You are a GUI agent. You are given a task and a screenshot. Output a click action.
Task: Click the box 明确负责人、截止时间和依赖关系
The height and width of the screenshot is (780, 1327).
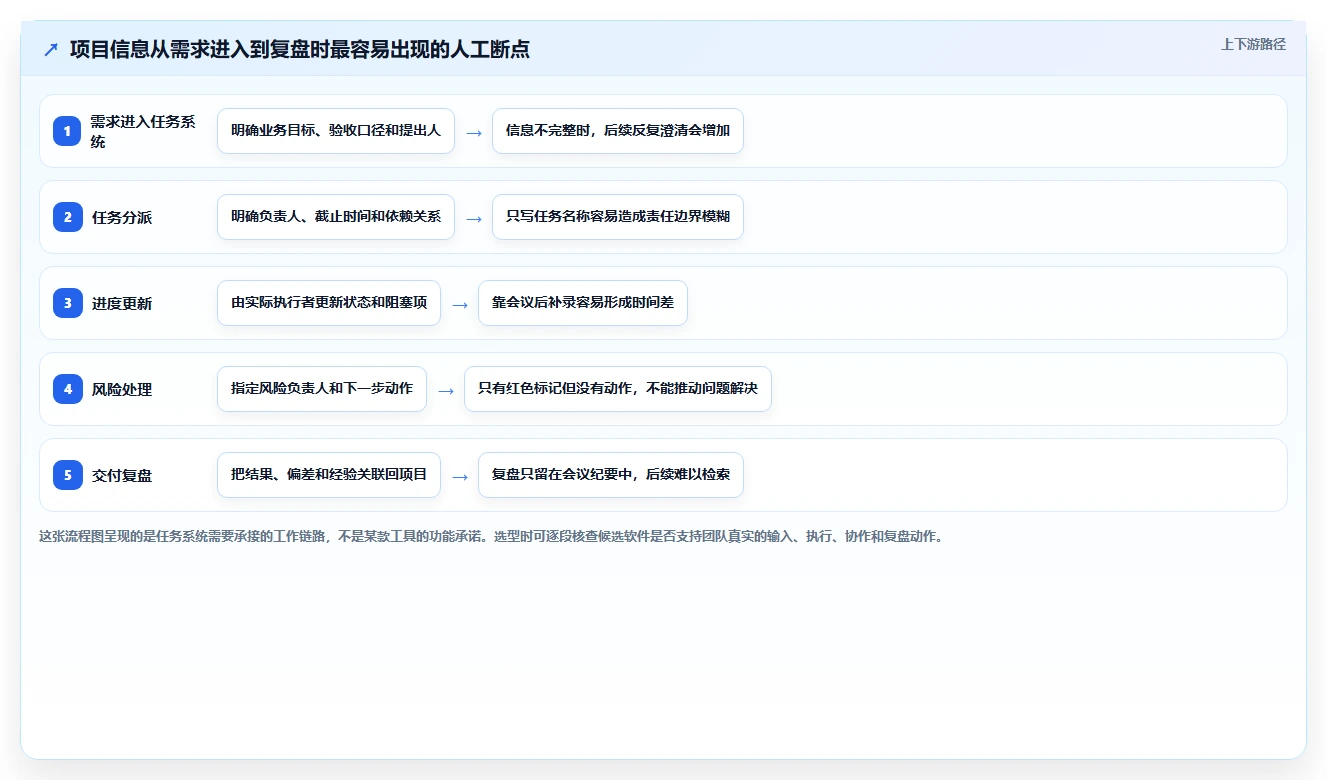[x=336, y=217]
